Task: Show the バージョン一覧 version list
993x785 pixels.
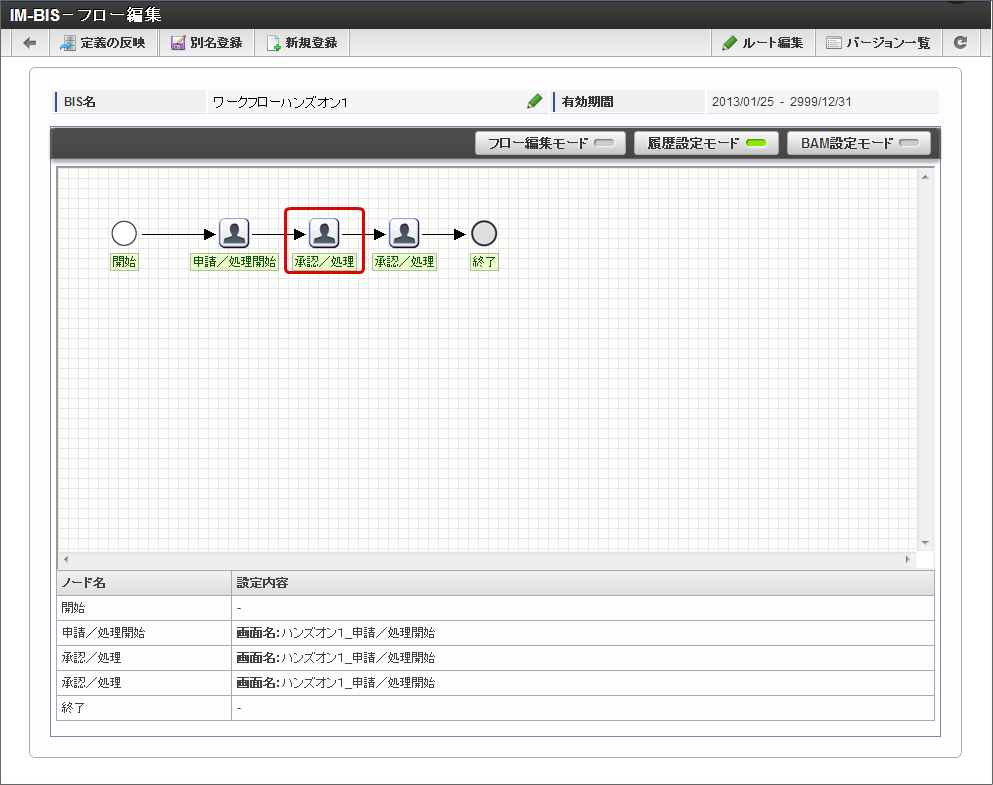Action: tap(878, 43)
